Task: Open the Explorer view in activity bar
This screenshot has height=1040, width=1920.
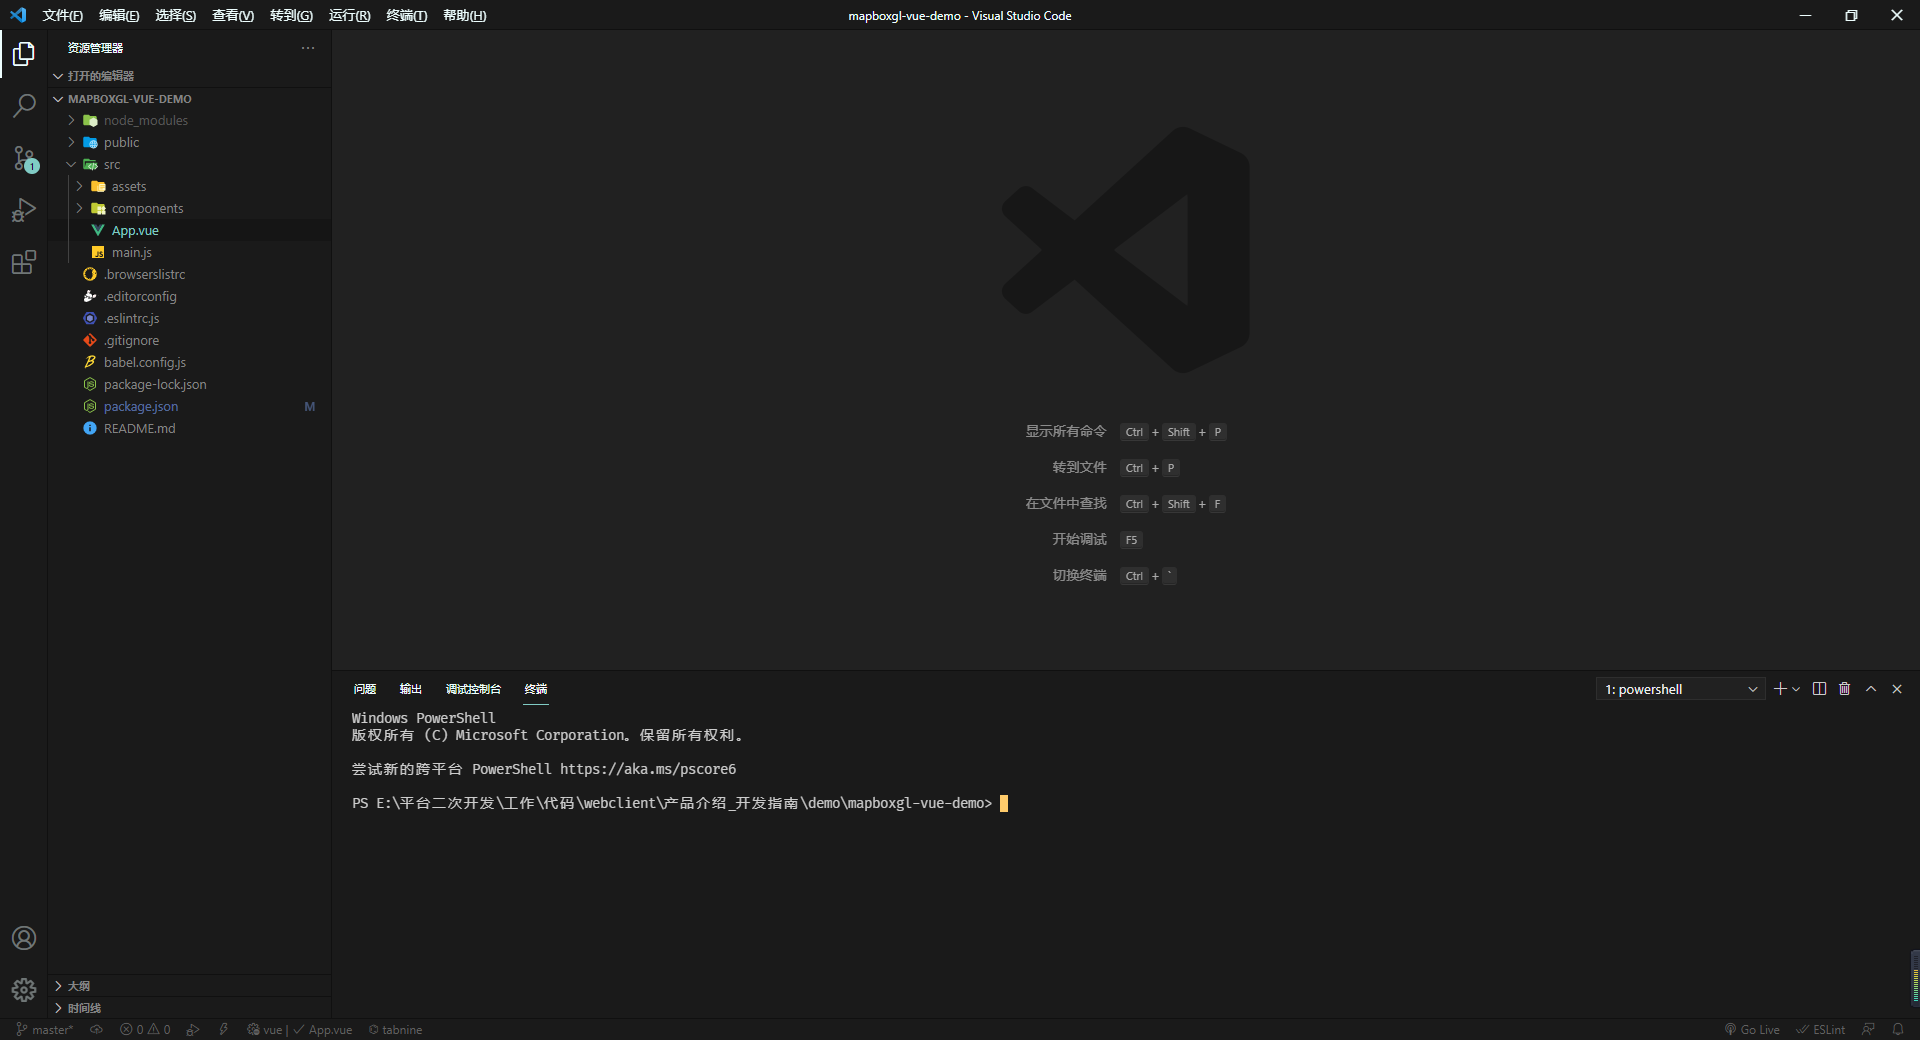Action: (24, 54)
